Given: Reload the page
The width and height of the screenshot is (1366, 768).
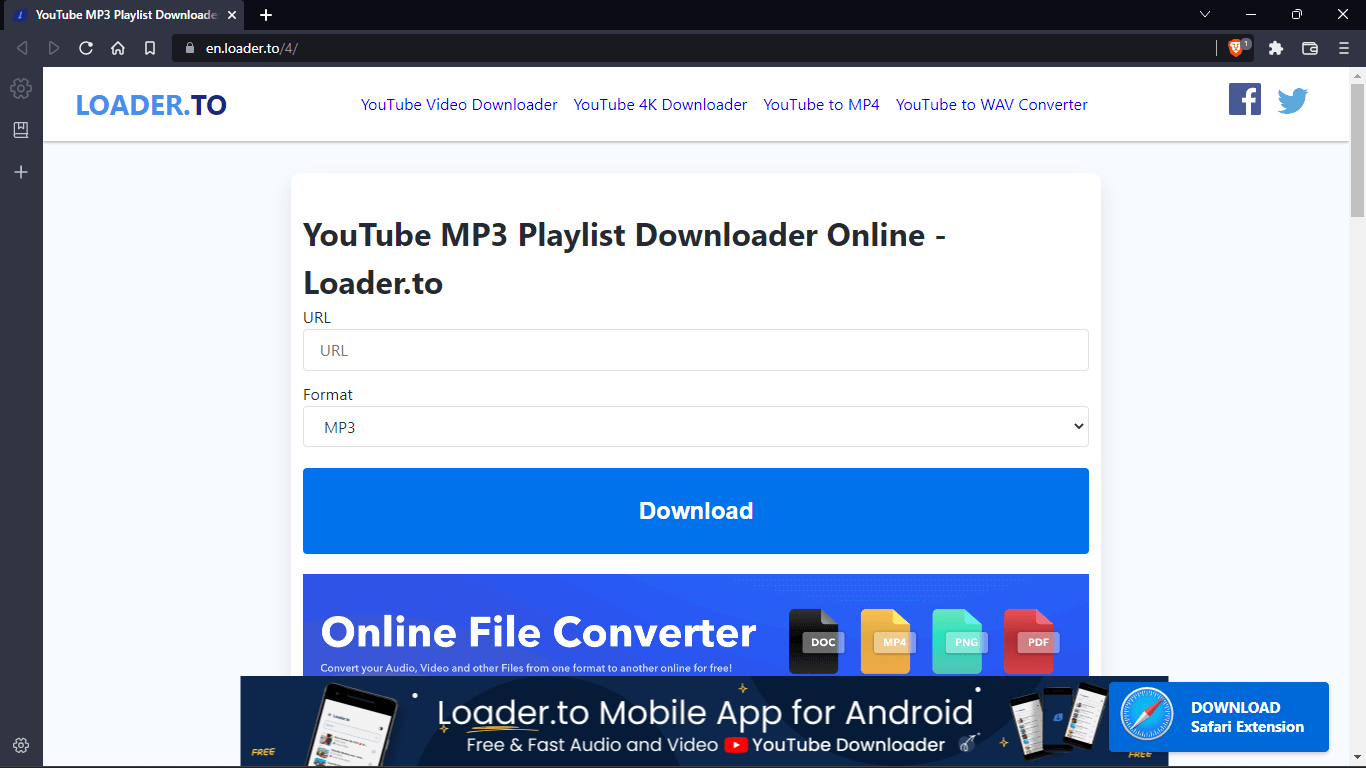Looking at the screenshot, I should coord(85,47).
